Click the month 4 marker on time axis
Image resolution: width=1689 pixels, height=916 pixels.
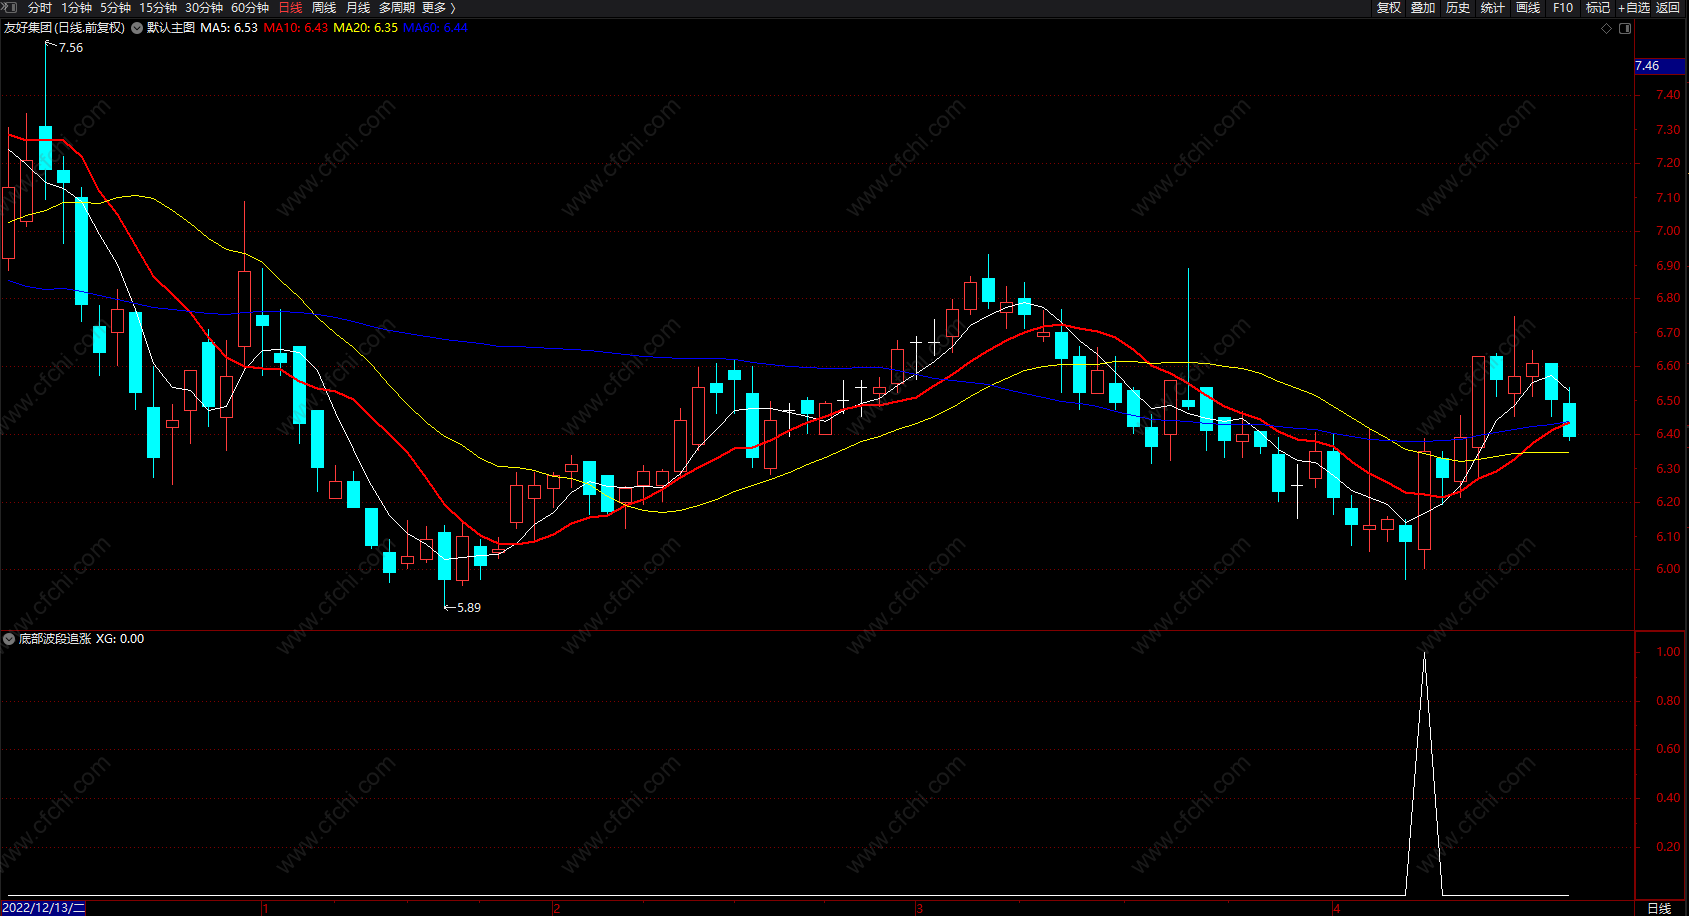pyautogui.click(x=1336, y=909)
